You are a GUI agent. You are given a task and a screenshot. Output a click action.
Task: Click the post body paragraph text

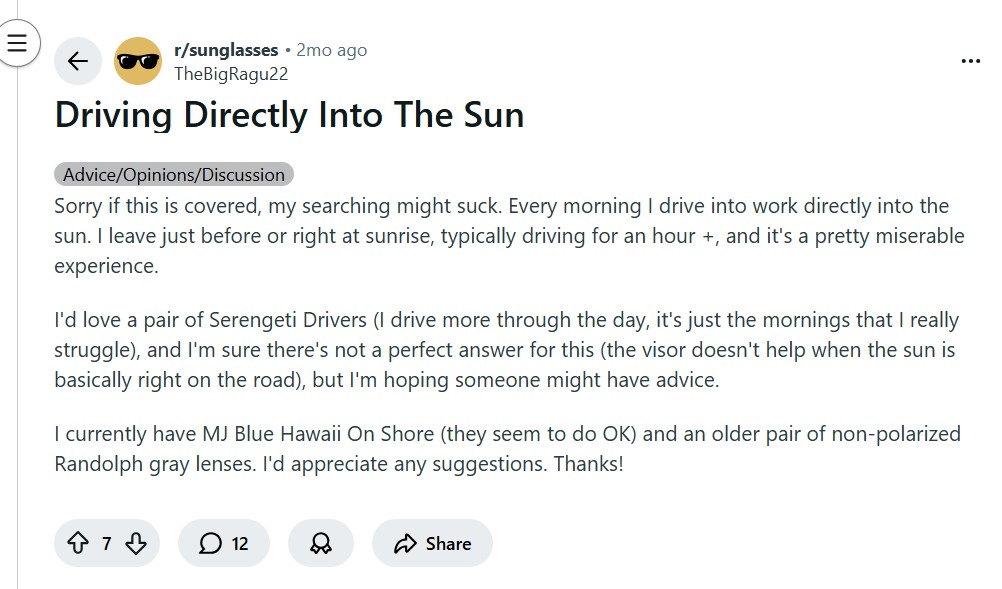pos(500,235)
